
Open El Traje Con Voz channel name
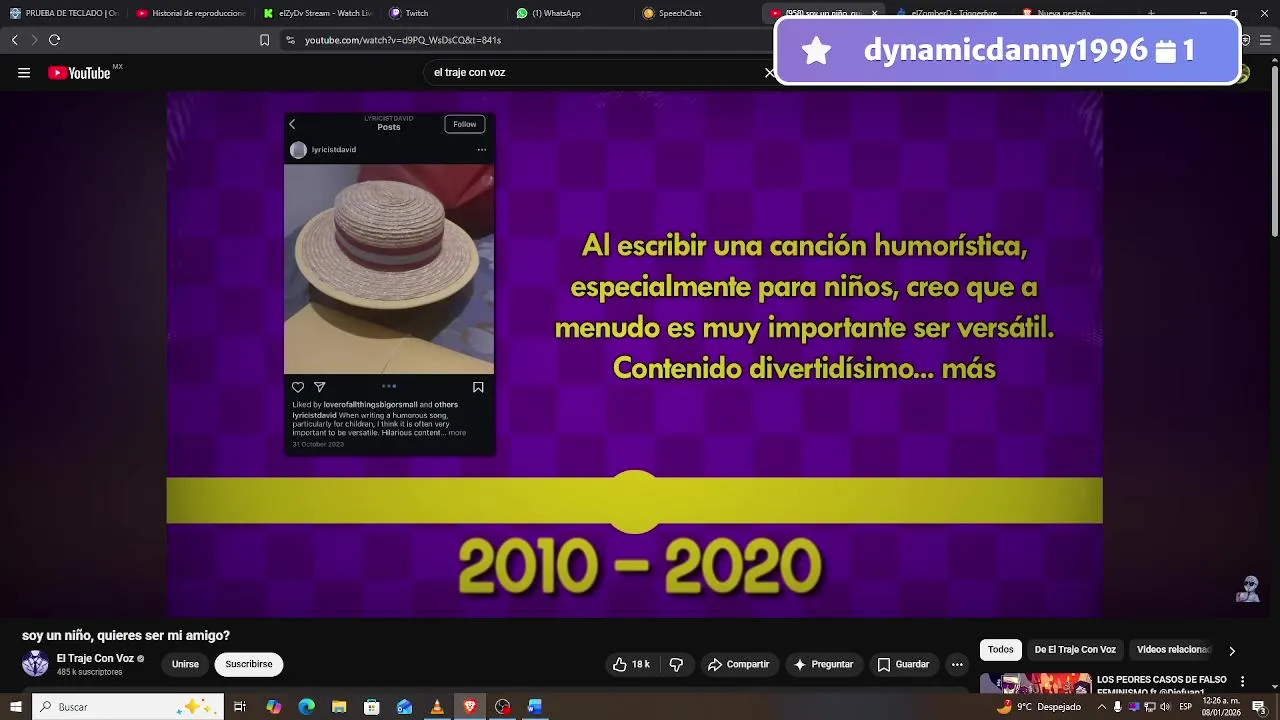(x=95, y=658)
